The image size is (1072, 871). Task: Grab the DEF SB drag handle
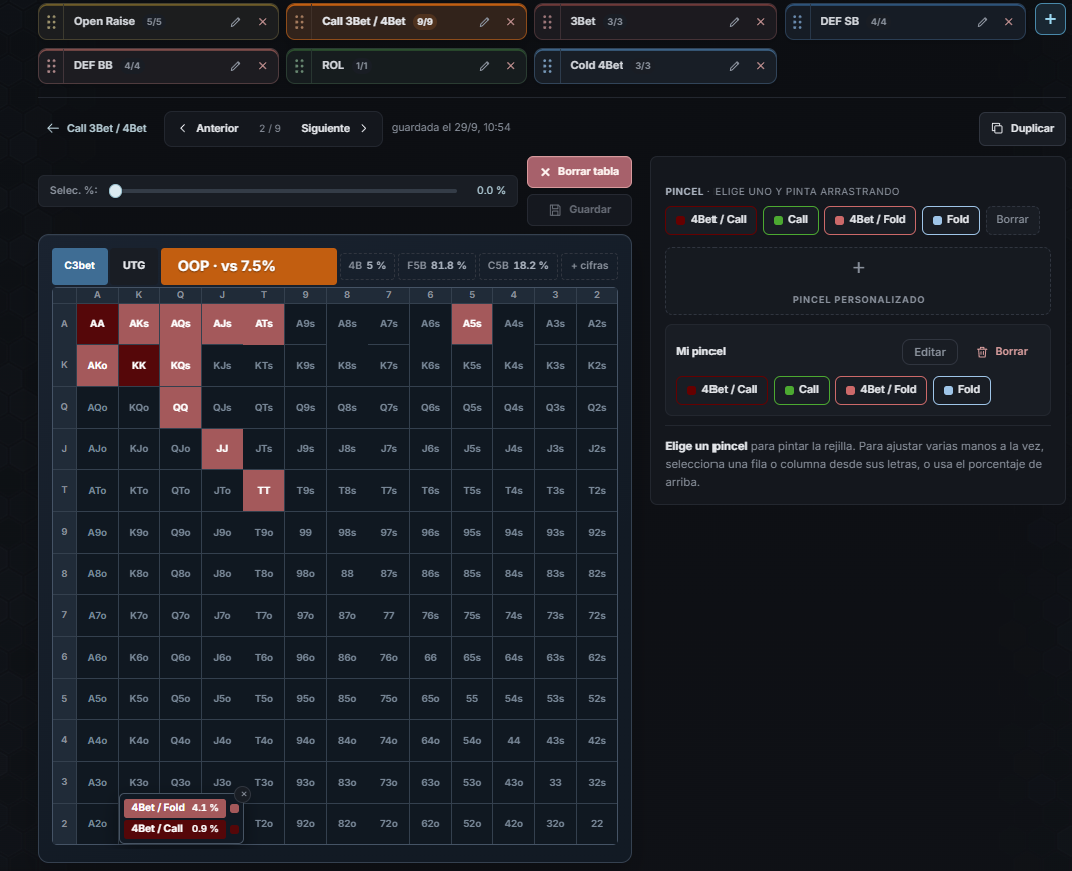point(797,22)
